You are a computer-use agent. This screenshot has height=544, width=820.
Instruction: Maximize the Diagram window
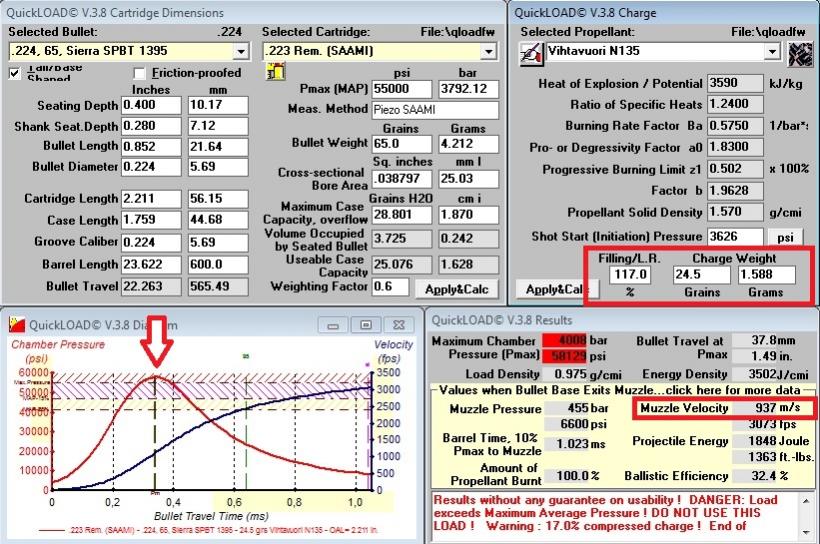pyautogui.click(x=366, y=324)
